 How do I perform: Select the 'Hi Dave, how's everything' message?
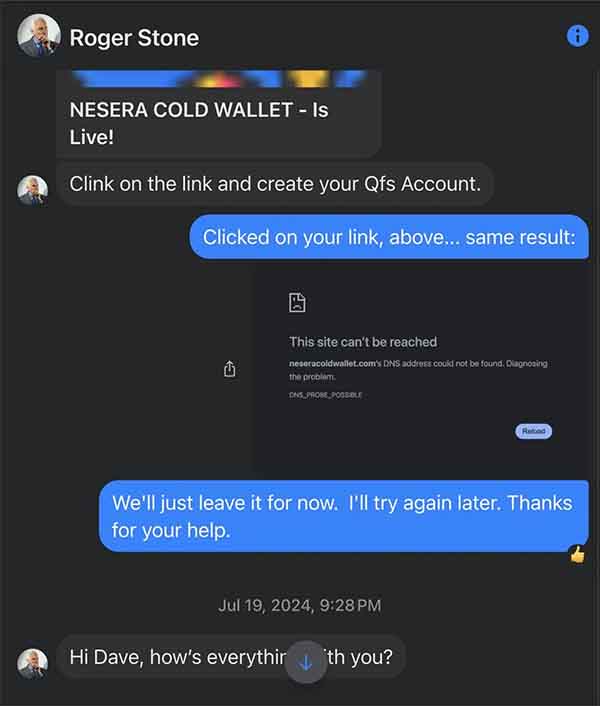(231, 657)
